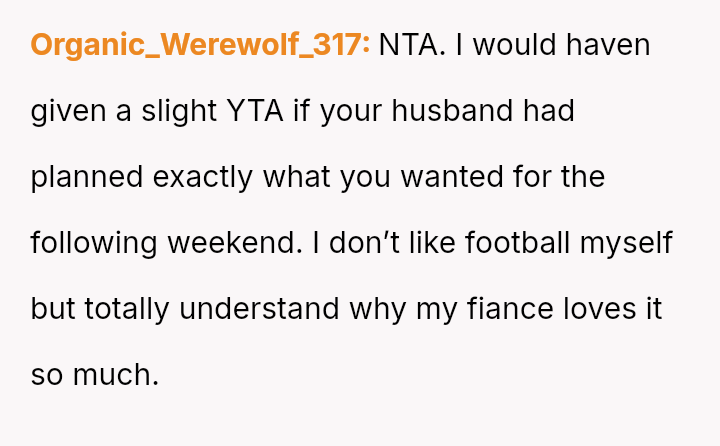Open the Organic_Werewolf_317 user profile
Viewport: 720px width, 446px height.
[200, 45]
